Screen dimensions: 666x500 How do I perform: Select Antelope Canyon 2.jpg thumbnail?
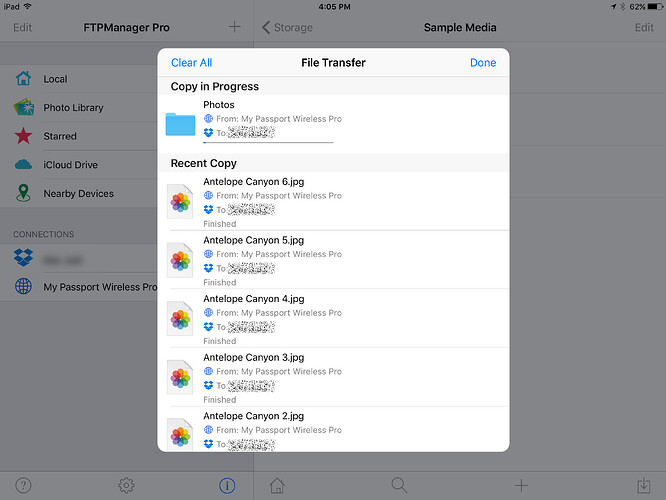(180, 435)
